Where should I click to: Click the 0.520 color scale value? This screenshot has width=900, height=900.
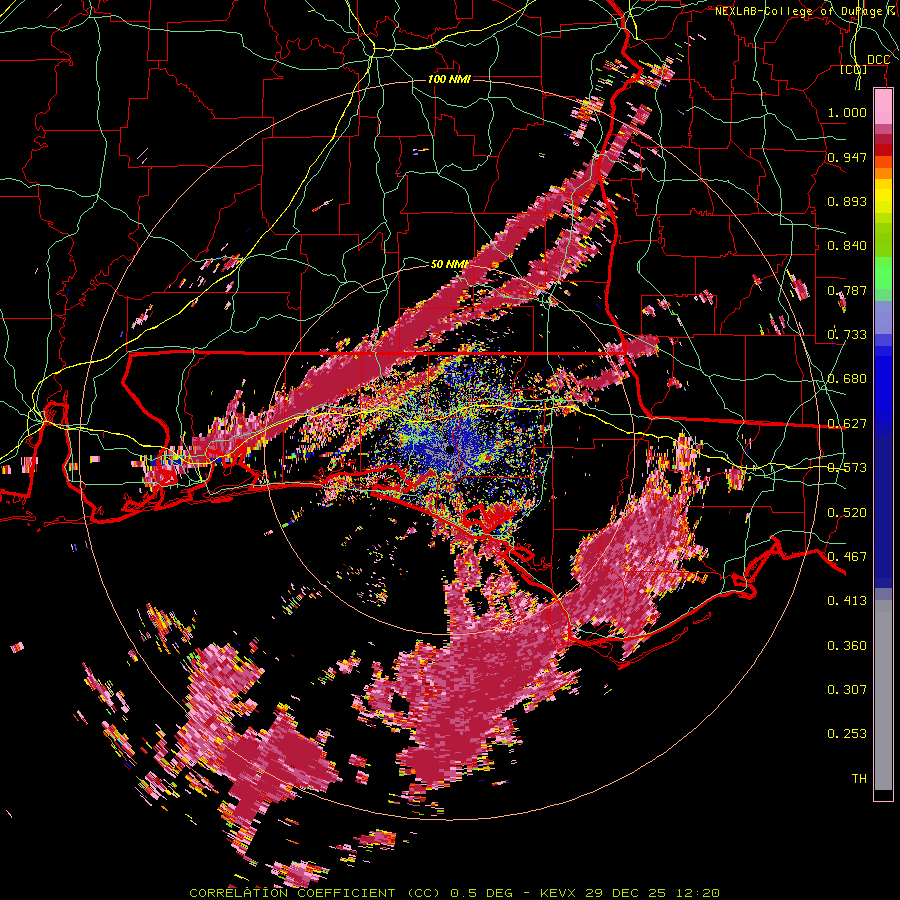coord(847,513)
